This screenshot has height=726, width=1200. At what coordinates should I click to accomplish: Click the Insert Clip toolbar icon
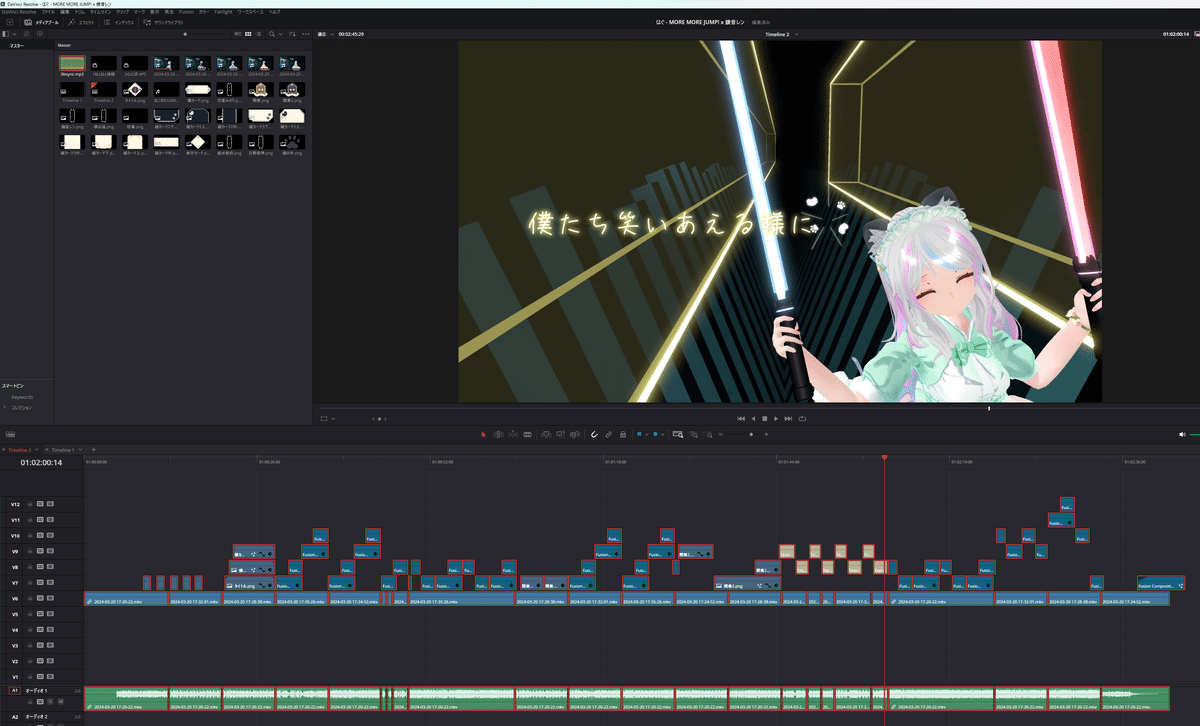click(546, 435)
